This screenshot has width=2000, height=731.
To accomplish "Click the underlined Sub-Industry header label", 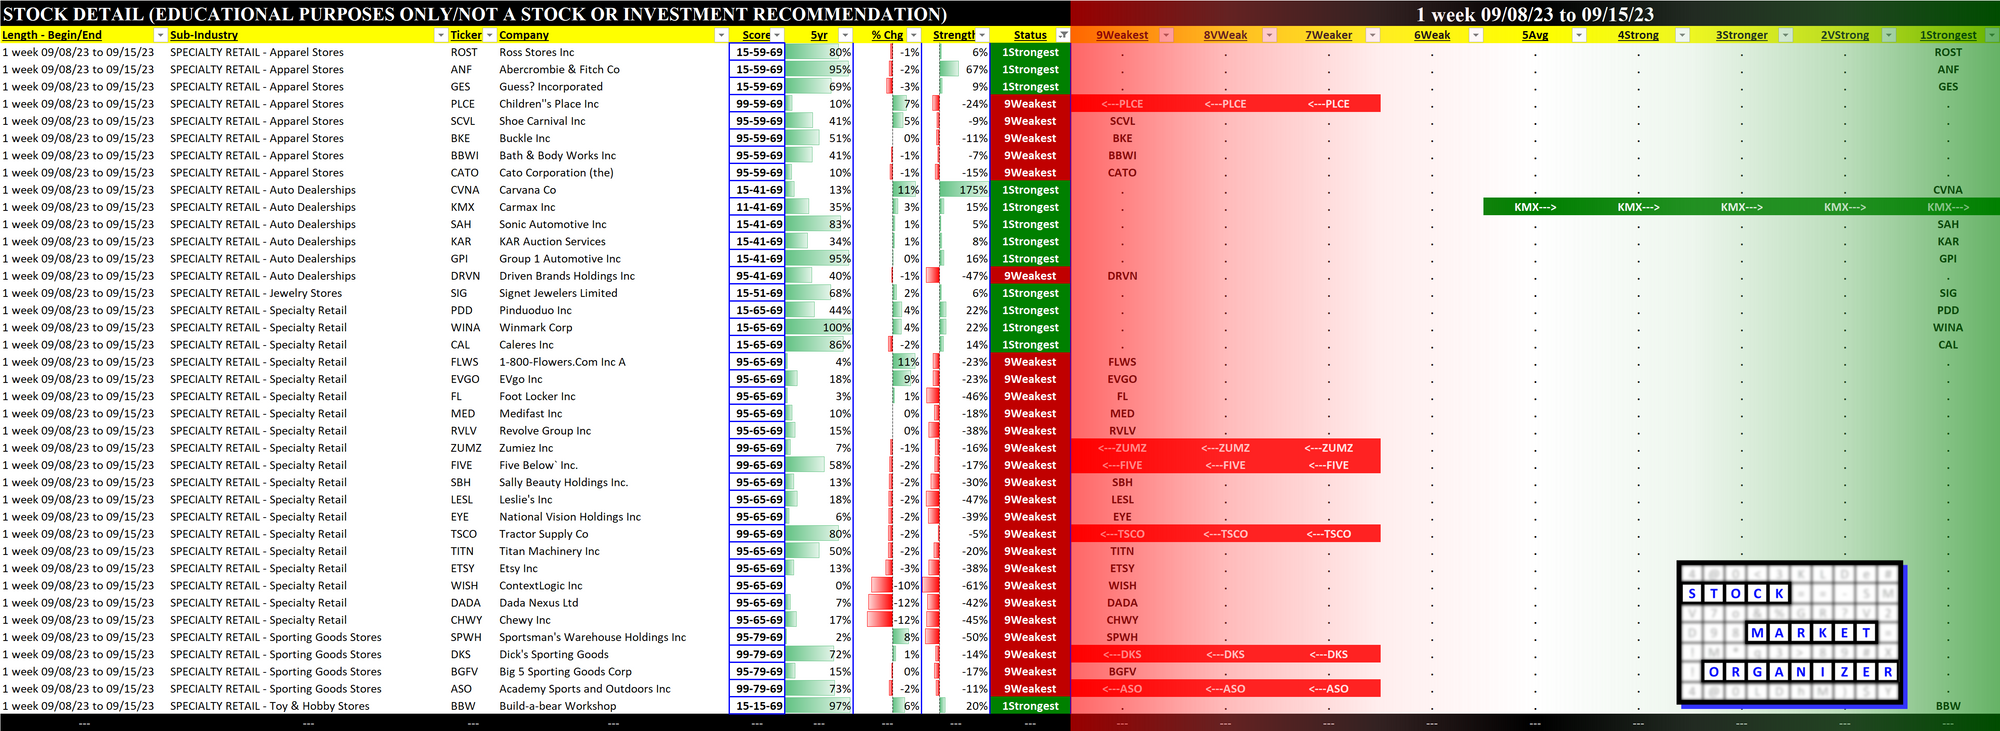I will click(x=204, y=35).
